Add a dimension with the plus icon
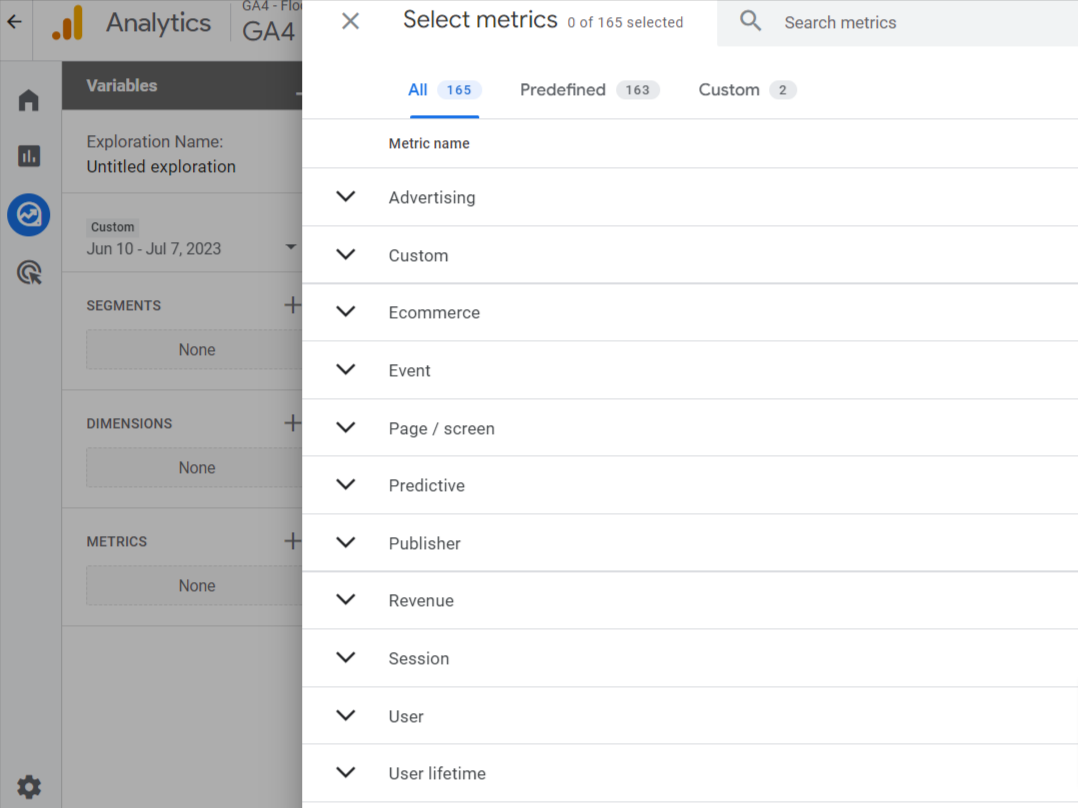 [291, 423]
